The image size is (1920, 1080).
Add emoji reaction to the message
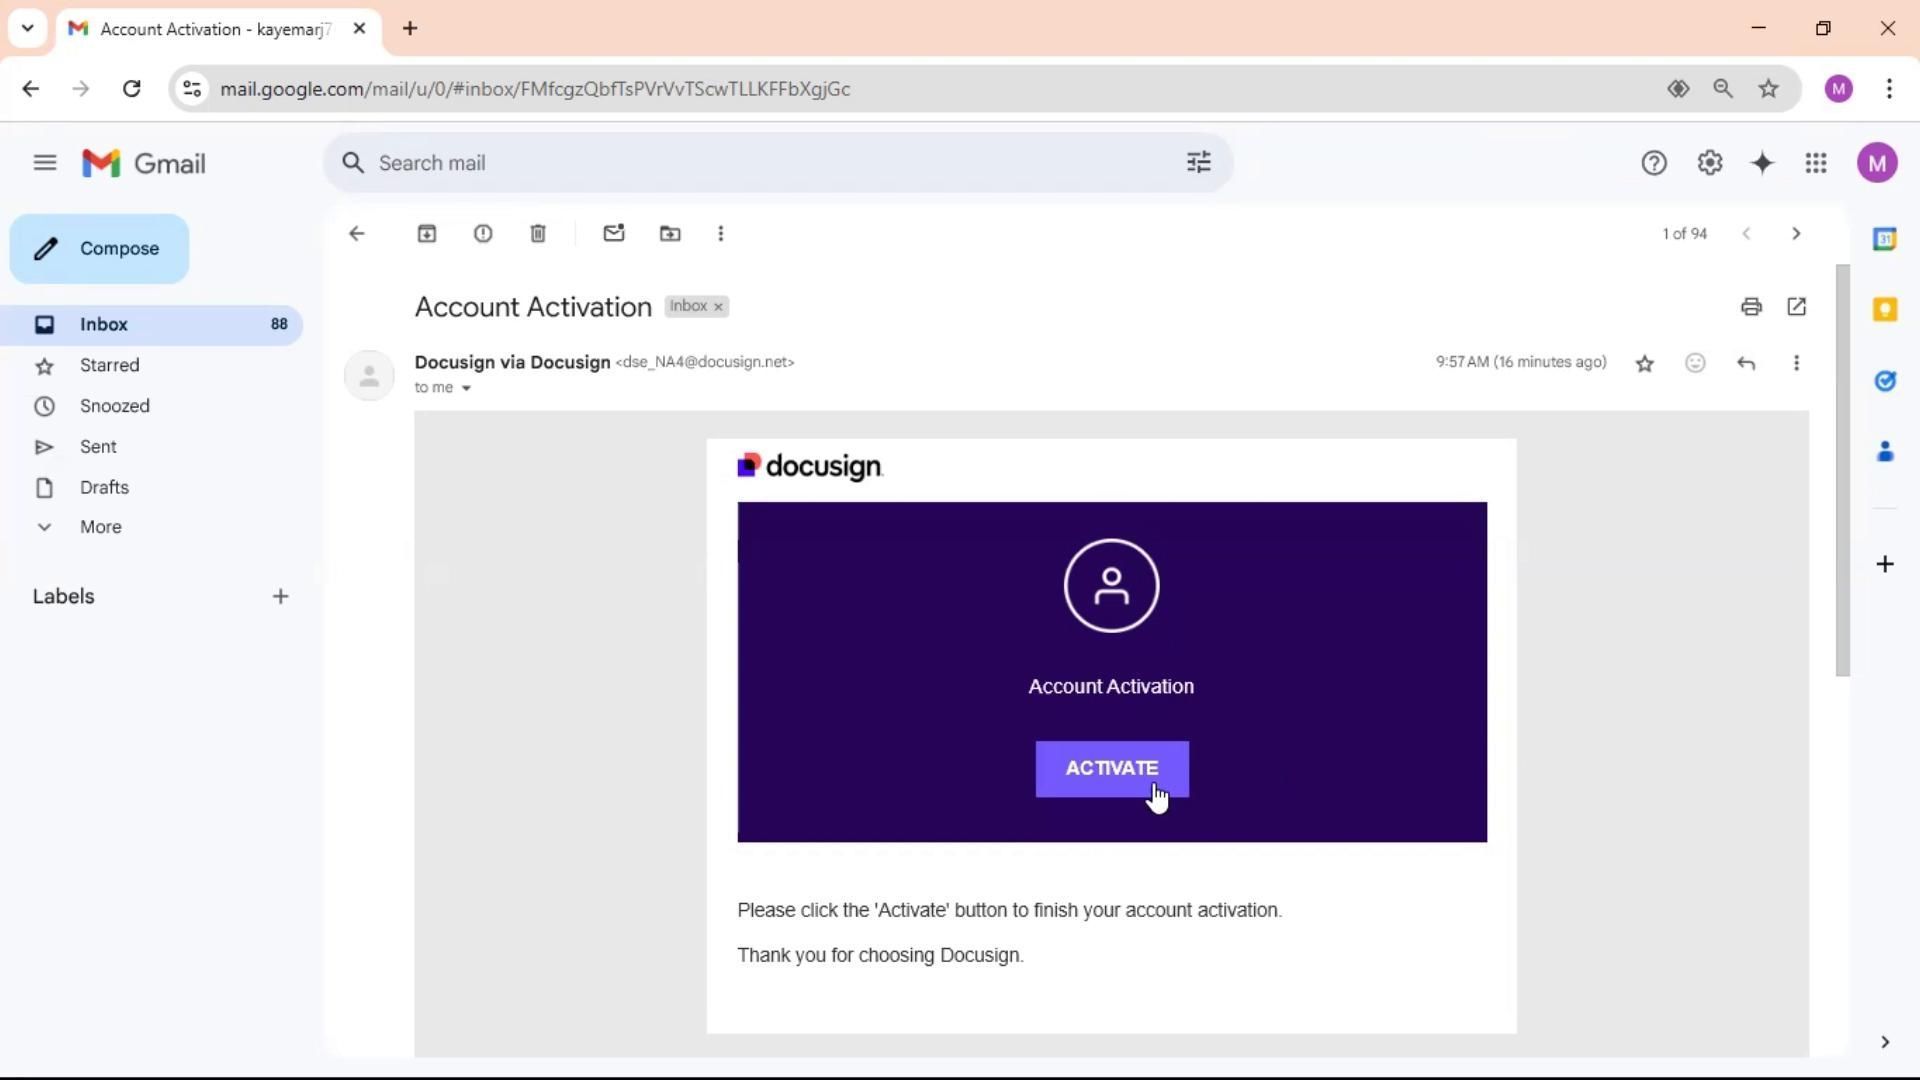tap(1695, 363)
